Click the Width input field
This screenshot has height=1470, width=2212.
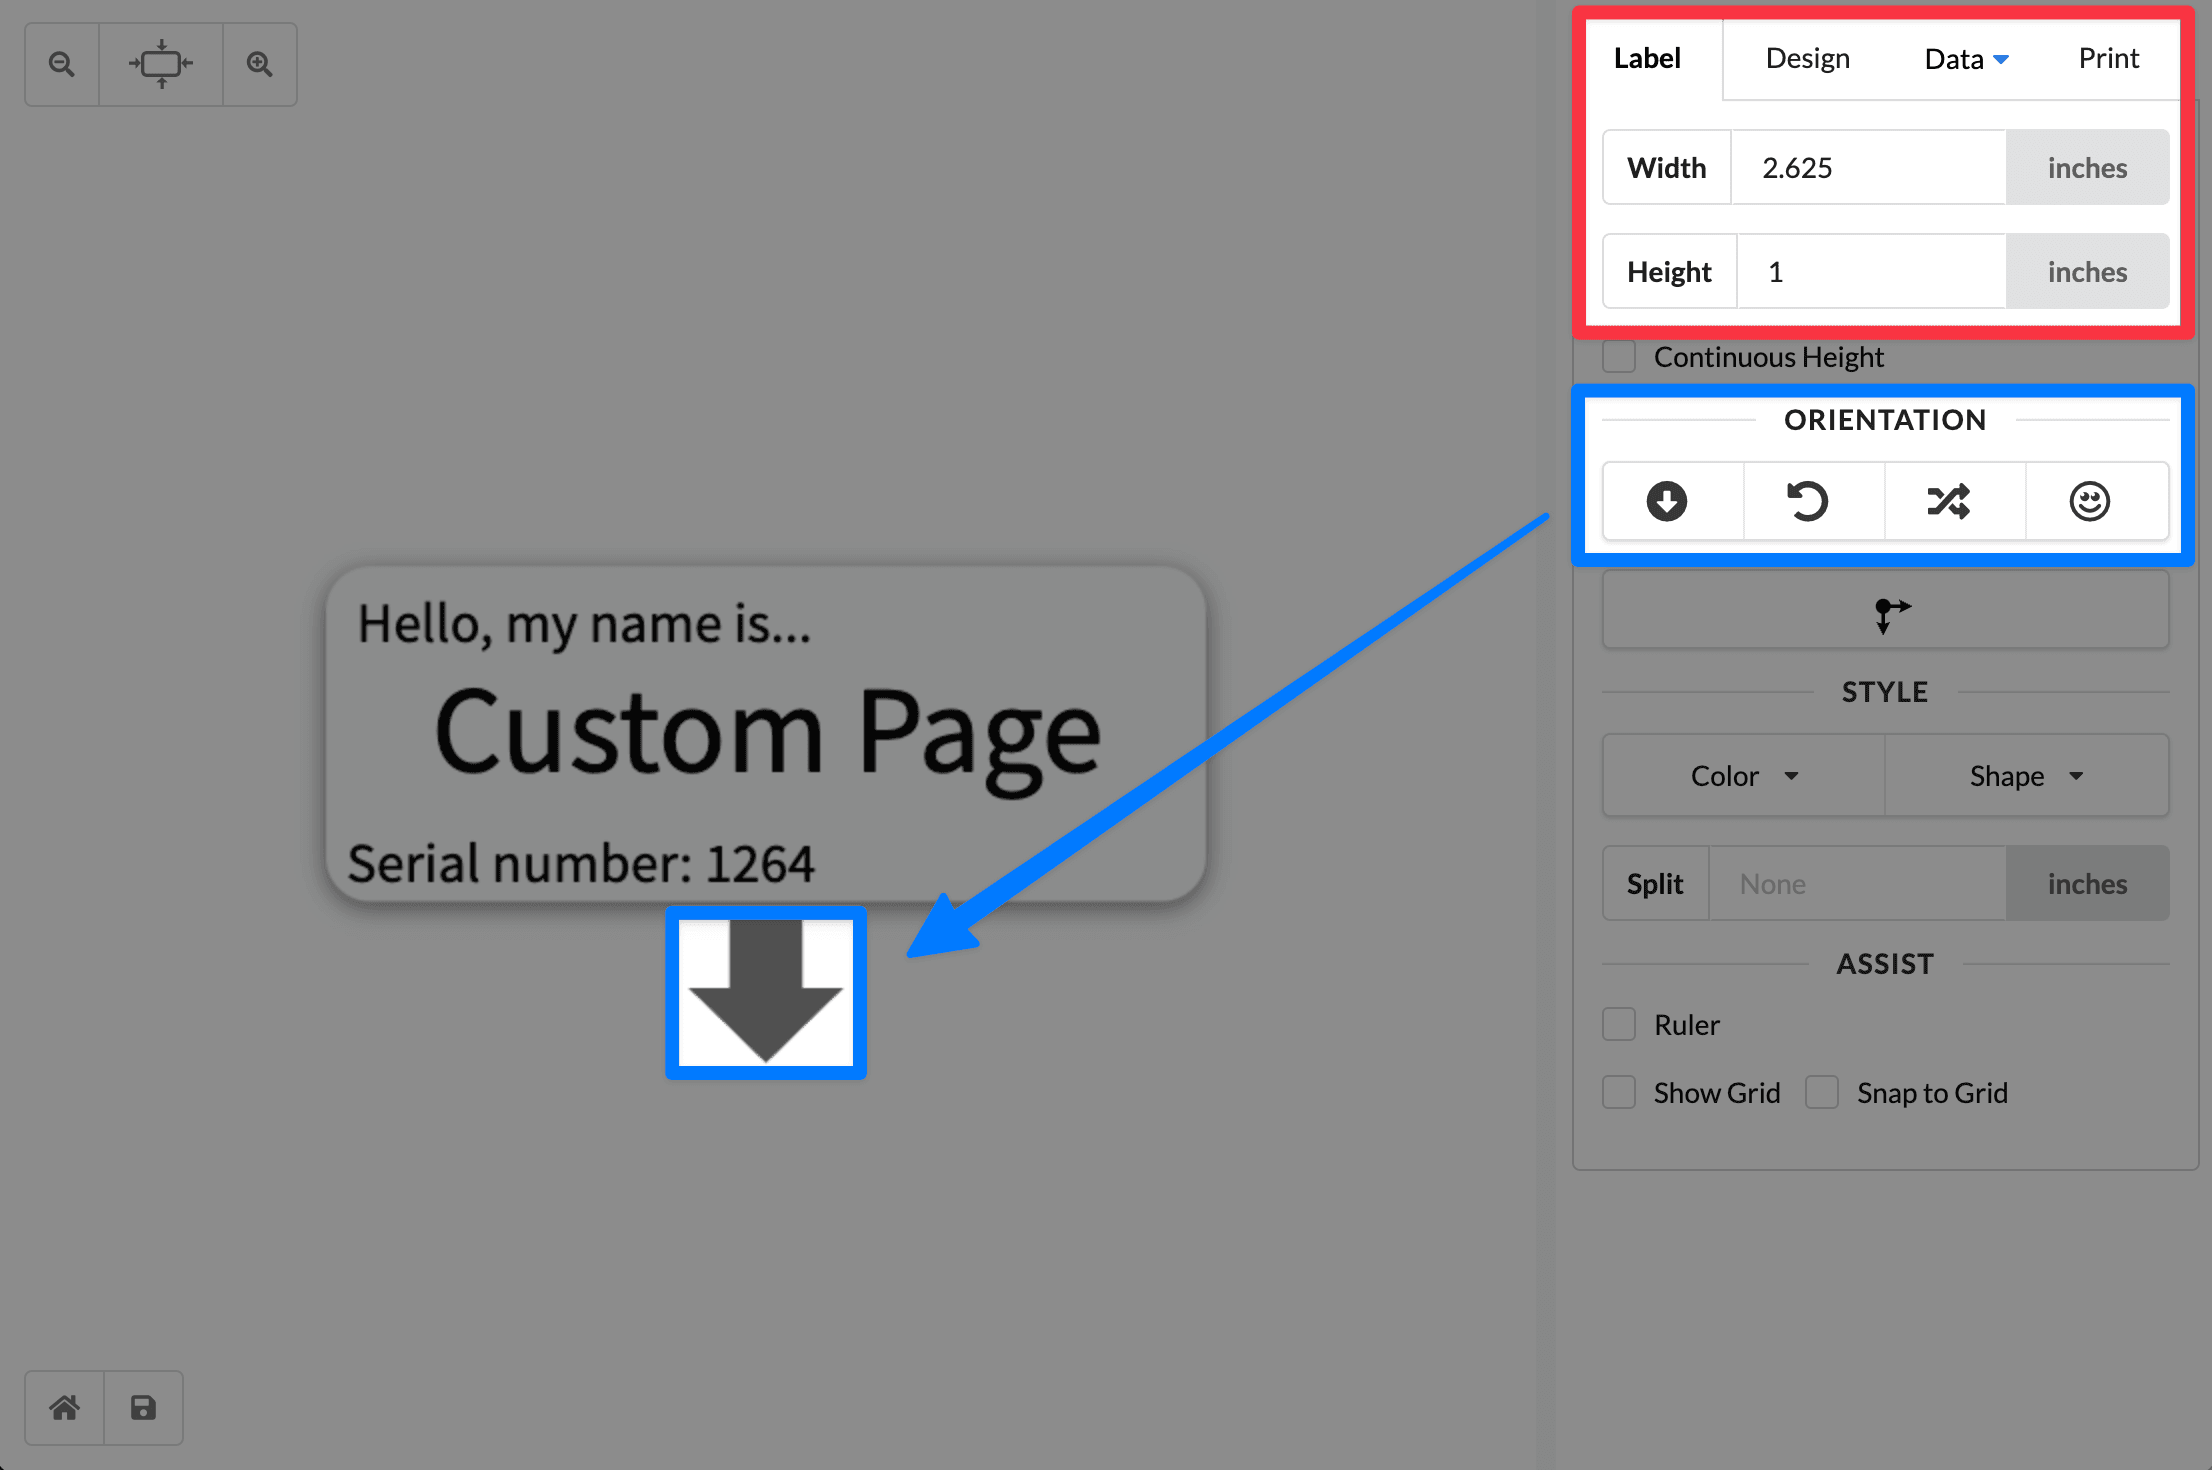1868,168
